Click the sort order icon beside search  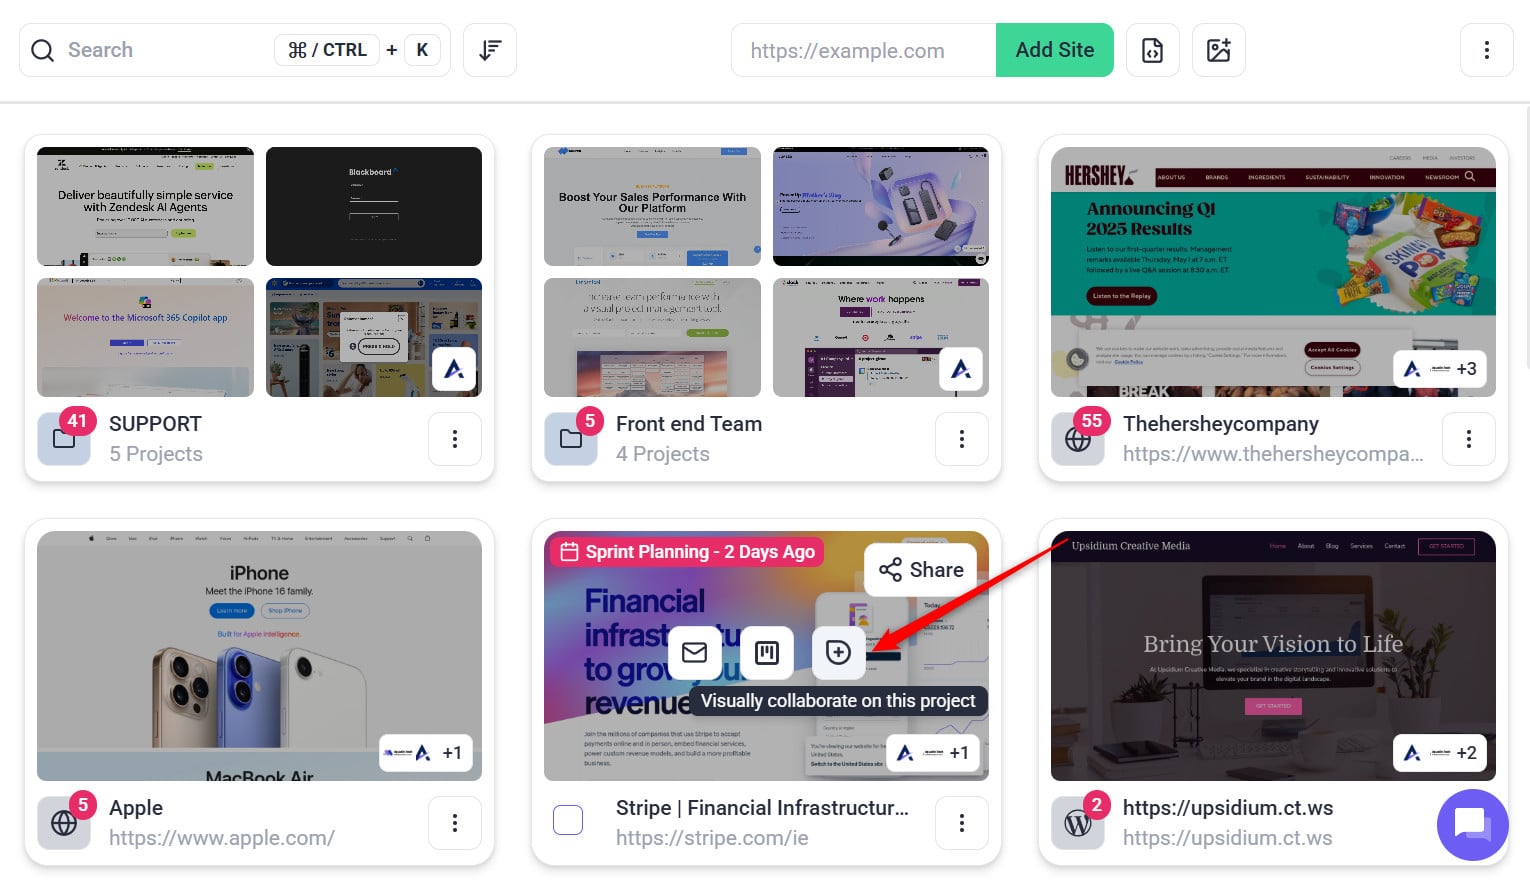(490, 50)
